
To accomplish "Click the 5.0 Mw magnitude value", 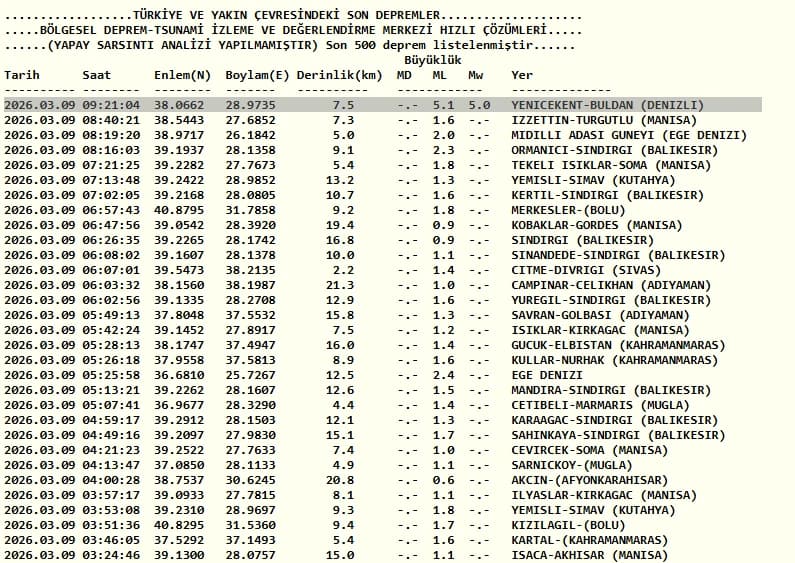I will coord(479,105).
